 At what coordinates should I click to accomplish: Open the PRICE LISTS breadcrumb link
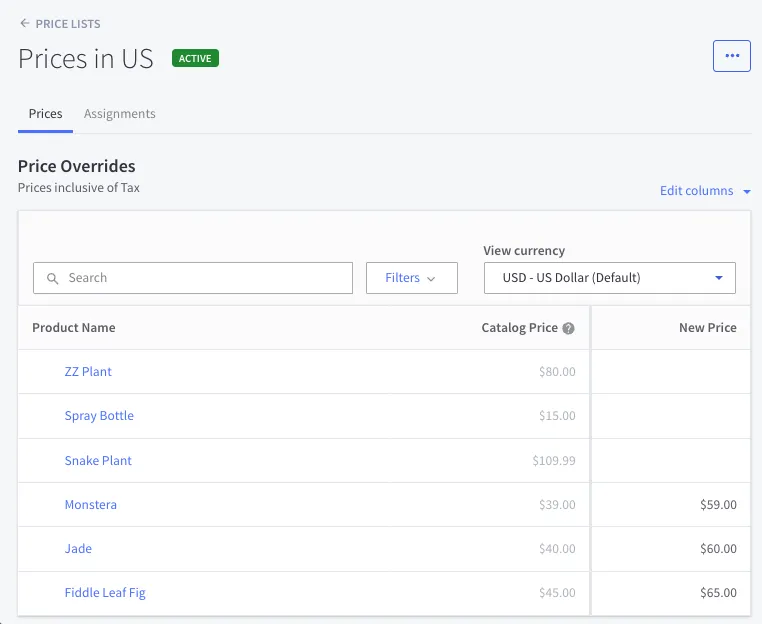pyautogui.click(x=68, y=24)
